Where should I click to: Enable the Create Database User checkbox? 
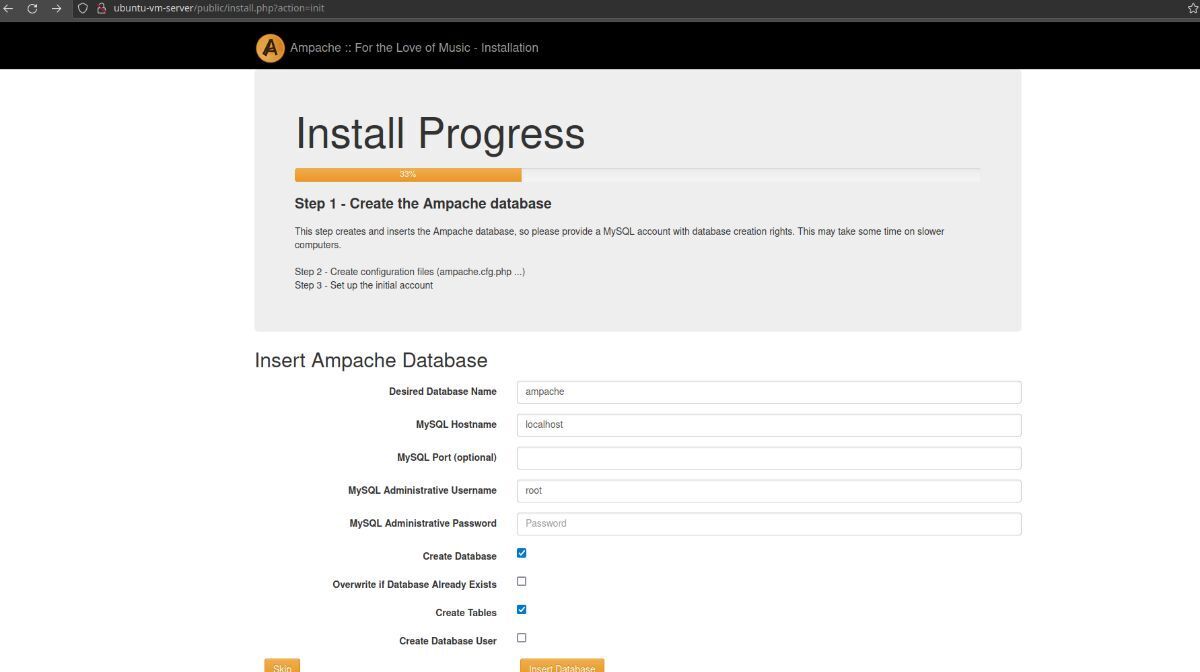coord(521,637)
